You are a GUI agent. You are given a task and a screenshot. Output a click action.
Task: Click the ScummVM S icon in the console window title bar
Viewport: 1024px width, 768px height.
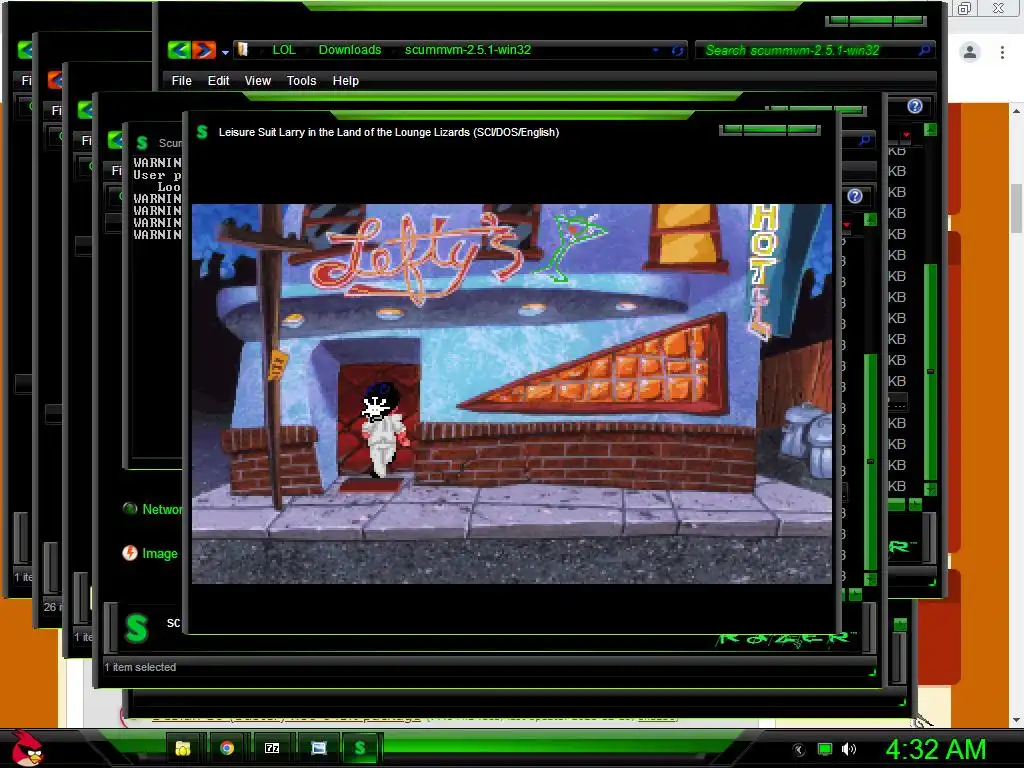tap(142, 142)
